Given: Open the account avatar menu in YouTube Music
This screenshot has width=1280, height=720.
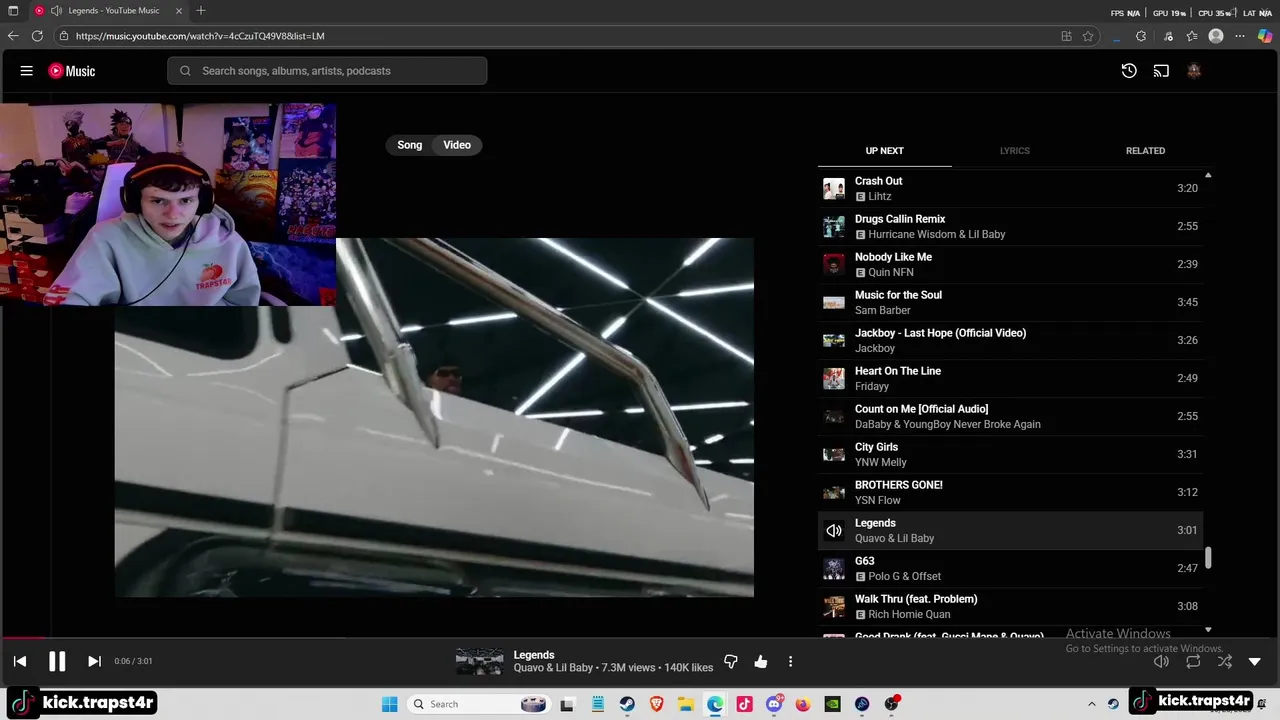Looking at the screenshot, I should (x=1193, y=71).
